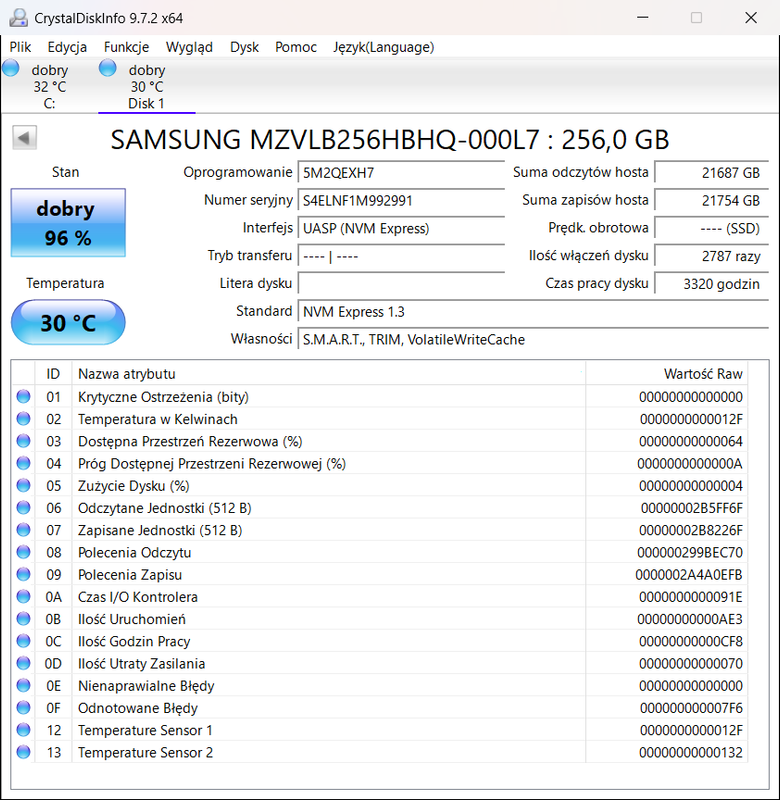
Task: Click the Nazwa atrybutu column header
Action: (329, 374)
